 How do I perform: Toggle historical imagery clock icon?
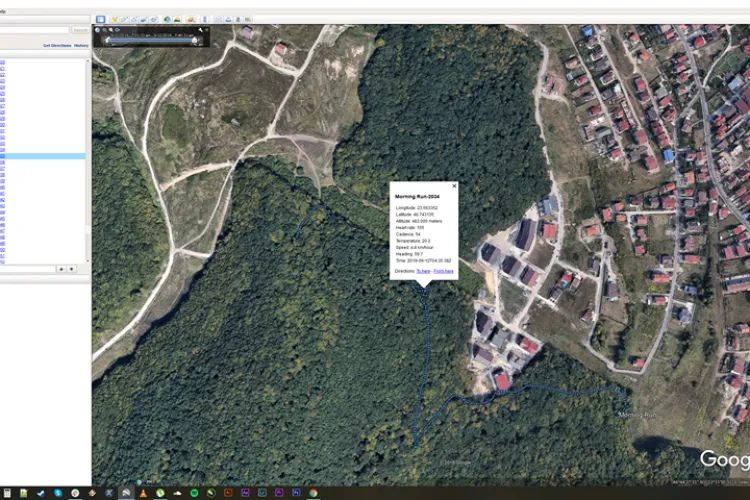click(x=167, y=19)
